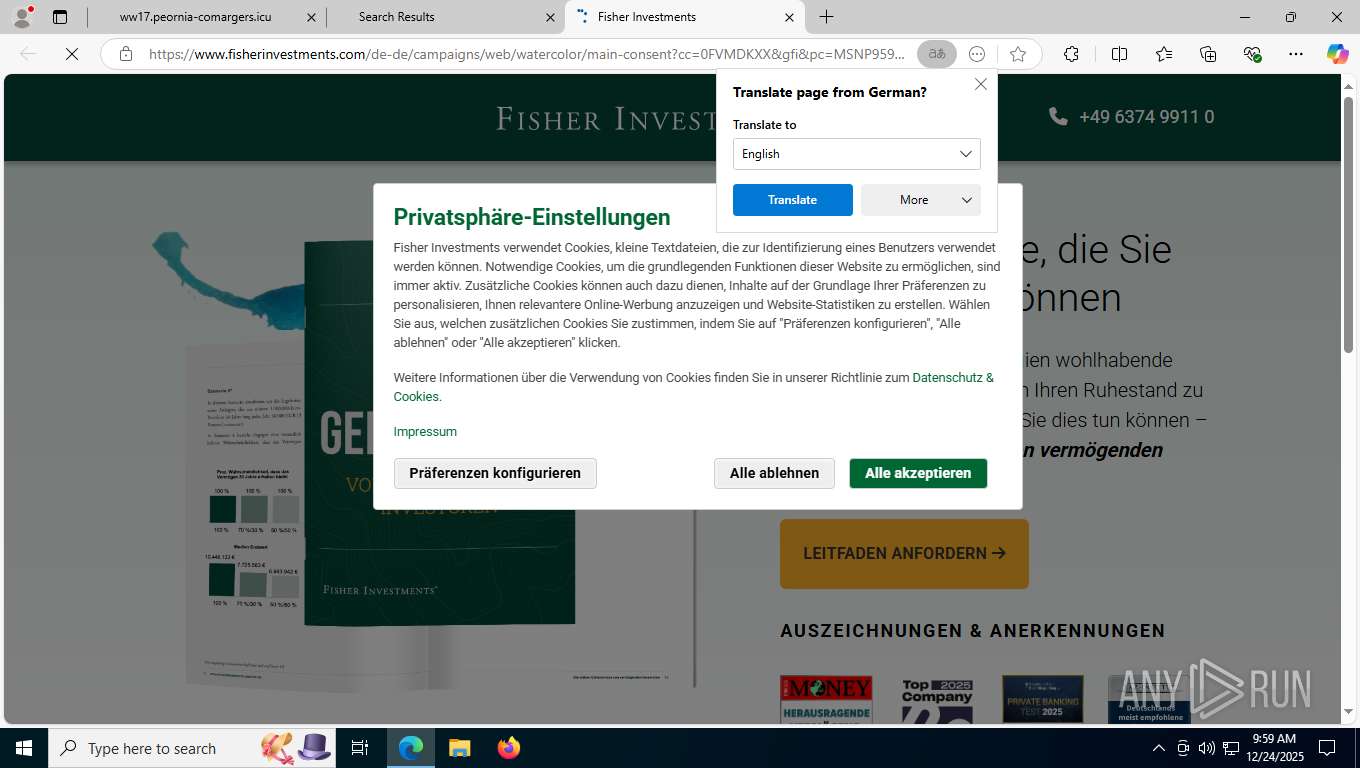
Task: View site information lock icon
Action: (126, 54)
